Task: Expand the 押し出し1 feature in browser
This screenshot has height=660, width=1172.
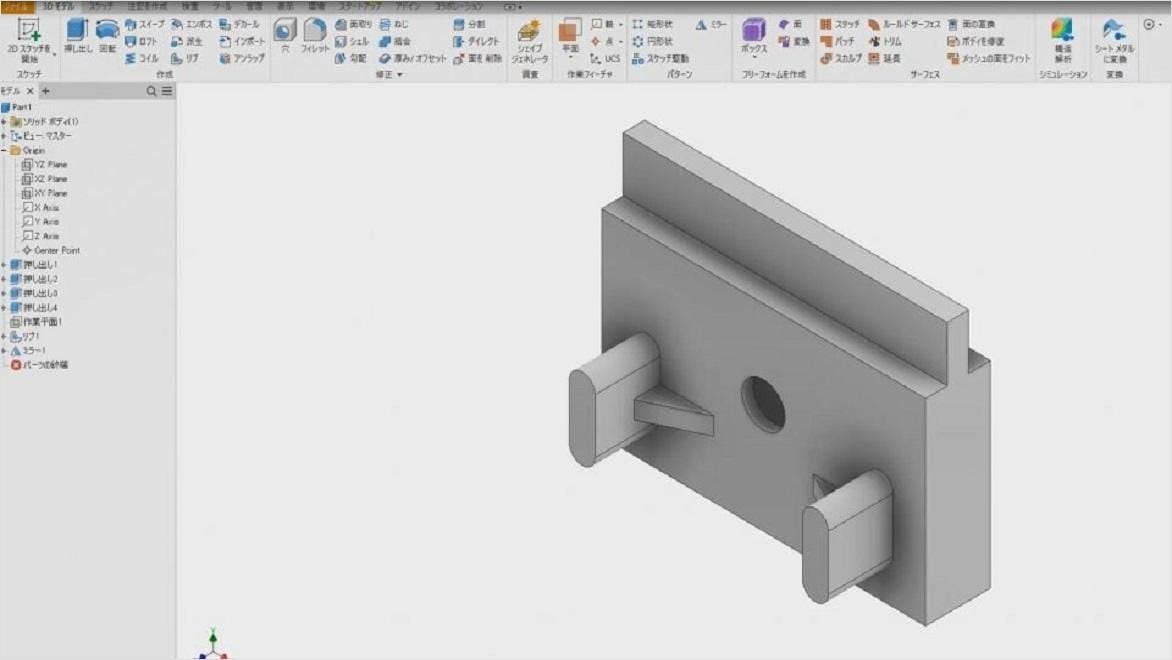Action: click(x=5, y=265)
